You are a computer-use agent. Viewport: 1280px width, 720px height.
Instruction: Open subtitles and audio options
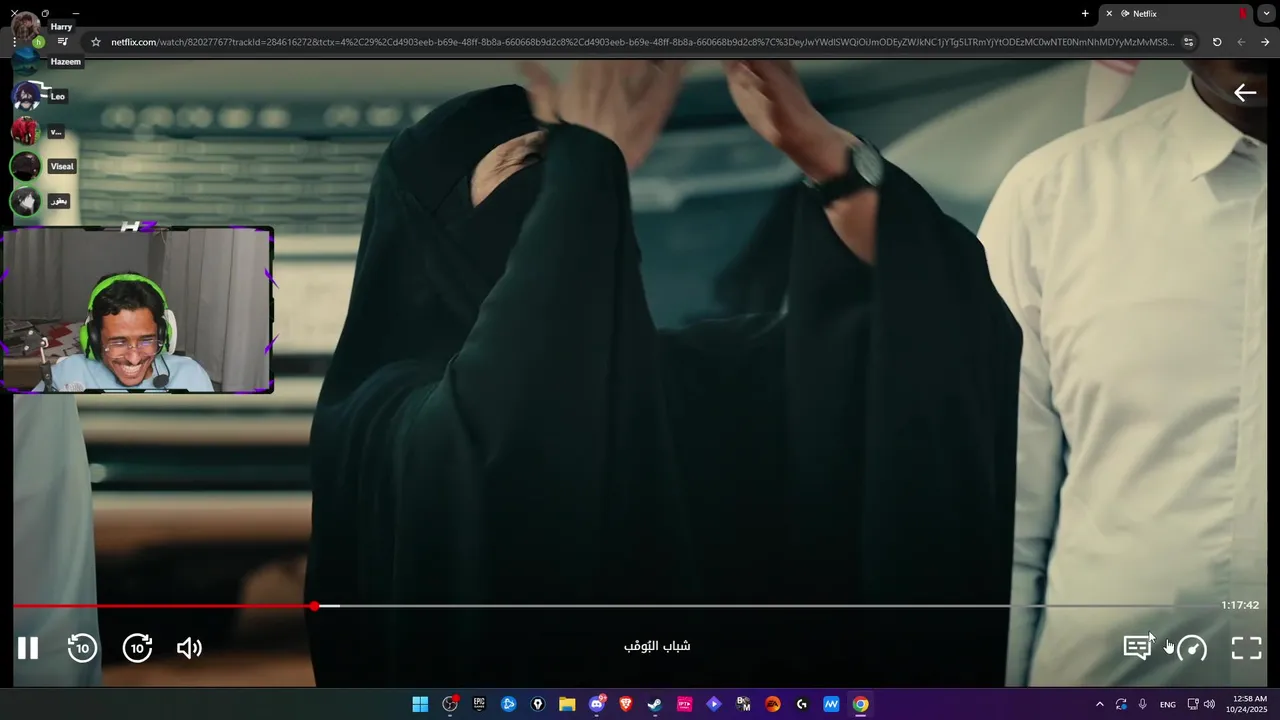[x=1137, y=648]
